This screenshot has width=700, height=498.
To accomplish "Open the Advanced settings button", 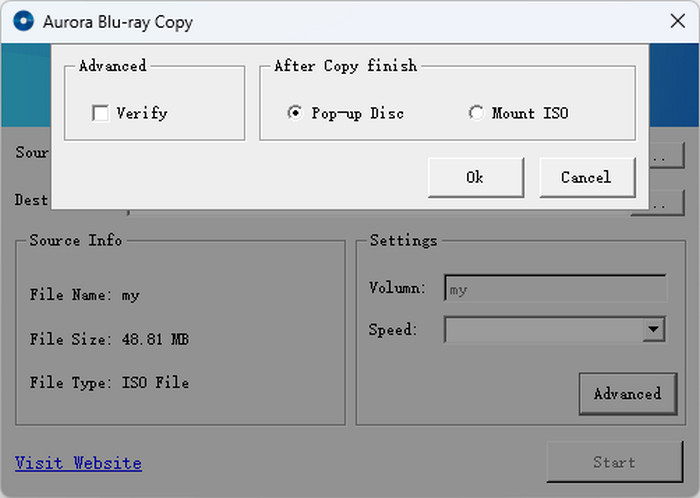I will (627, 394).
